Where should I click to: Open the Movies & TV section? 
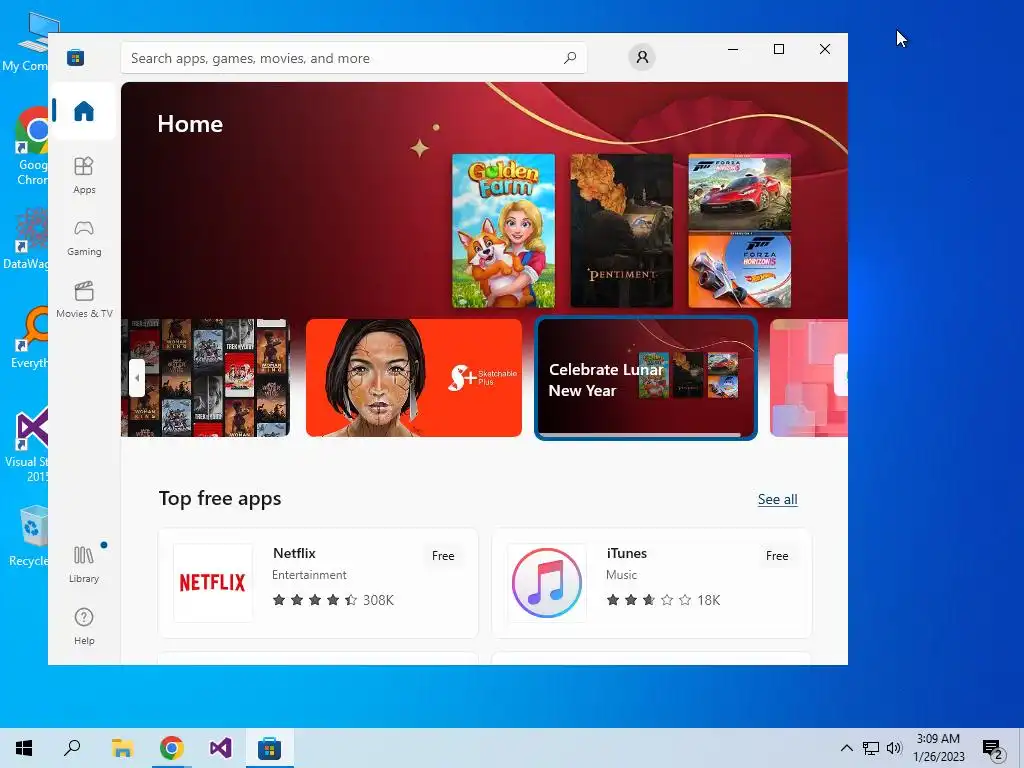84,300
